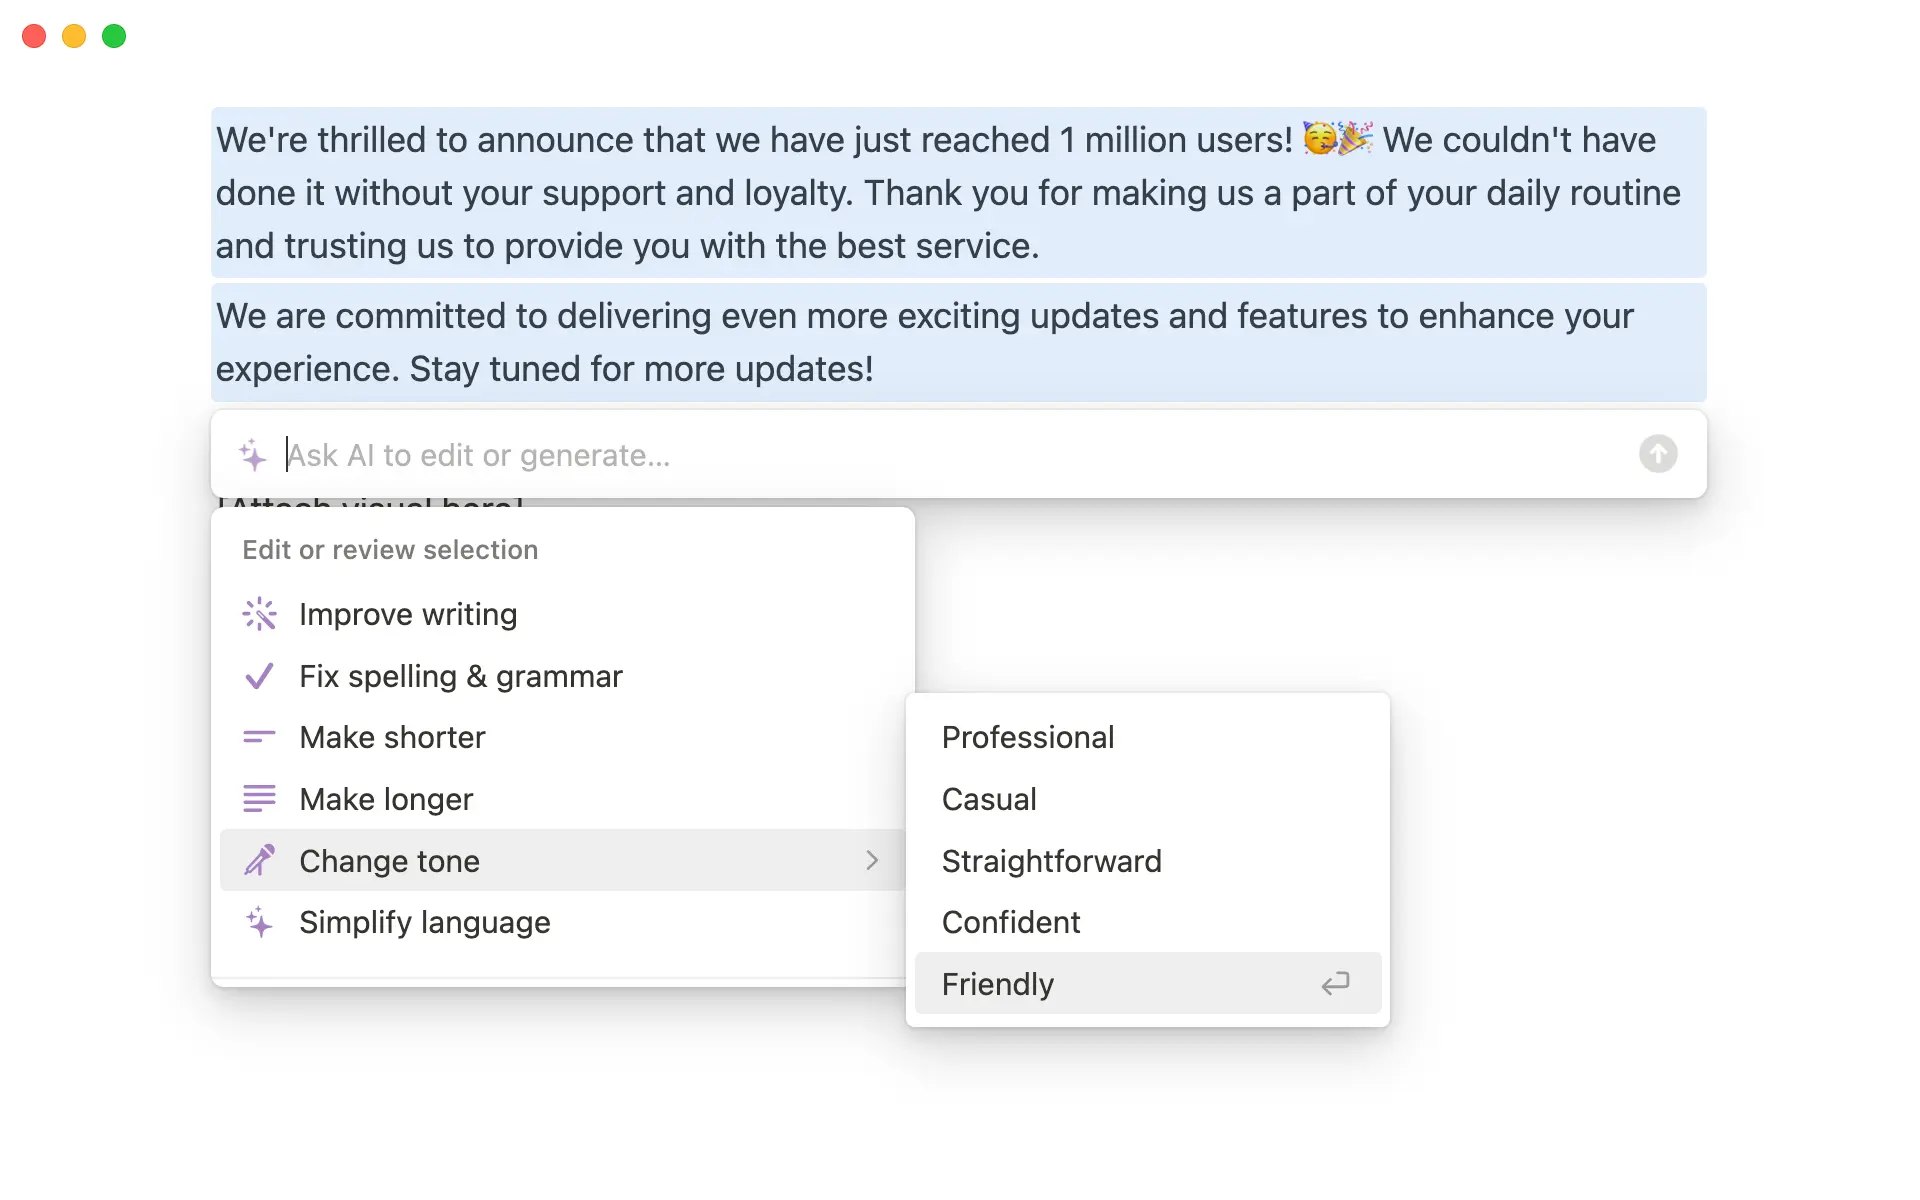Screen dimensions: 1920x1200
Task: Click the Make longer lines icon
Action: (x=259, y=798)
